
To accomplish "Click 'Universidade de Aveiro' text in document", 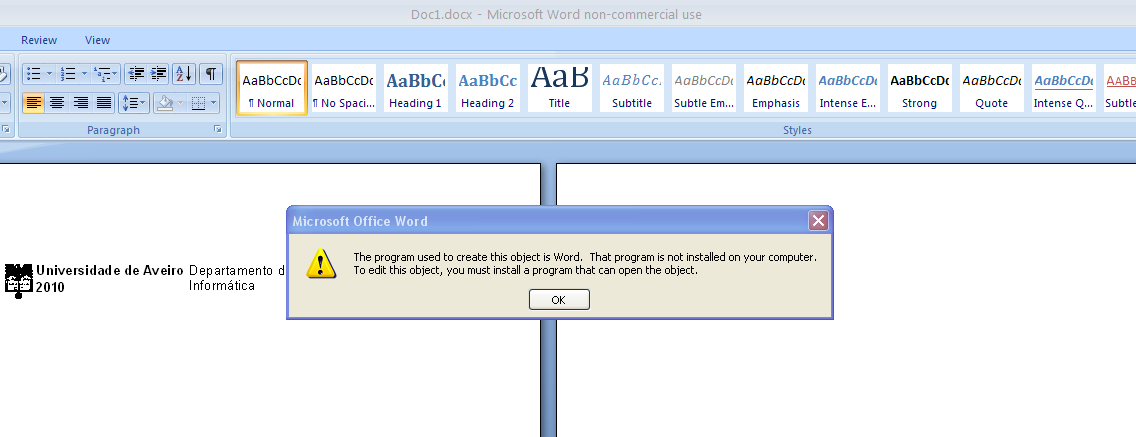I will point(110,270).
